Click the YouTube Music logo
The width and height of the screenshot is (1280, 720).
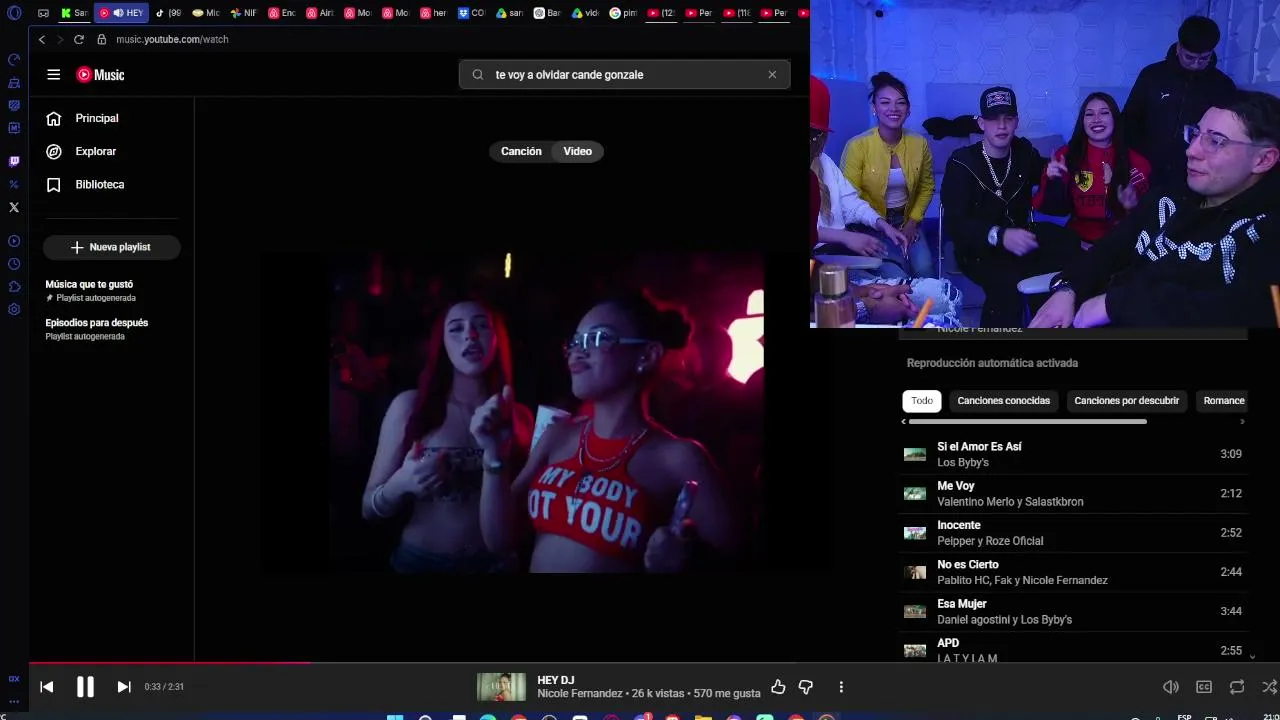pyautogui.click(x=100, y=75)
